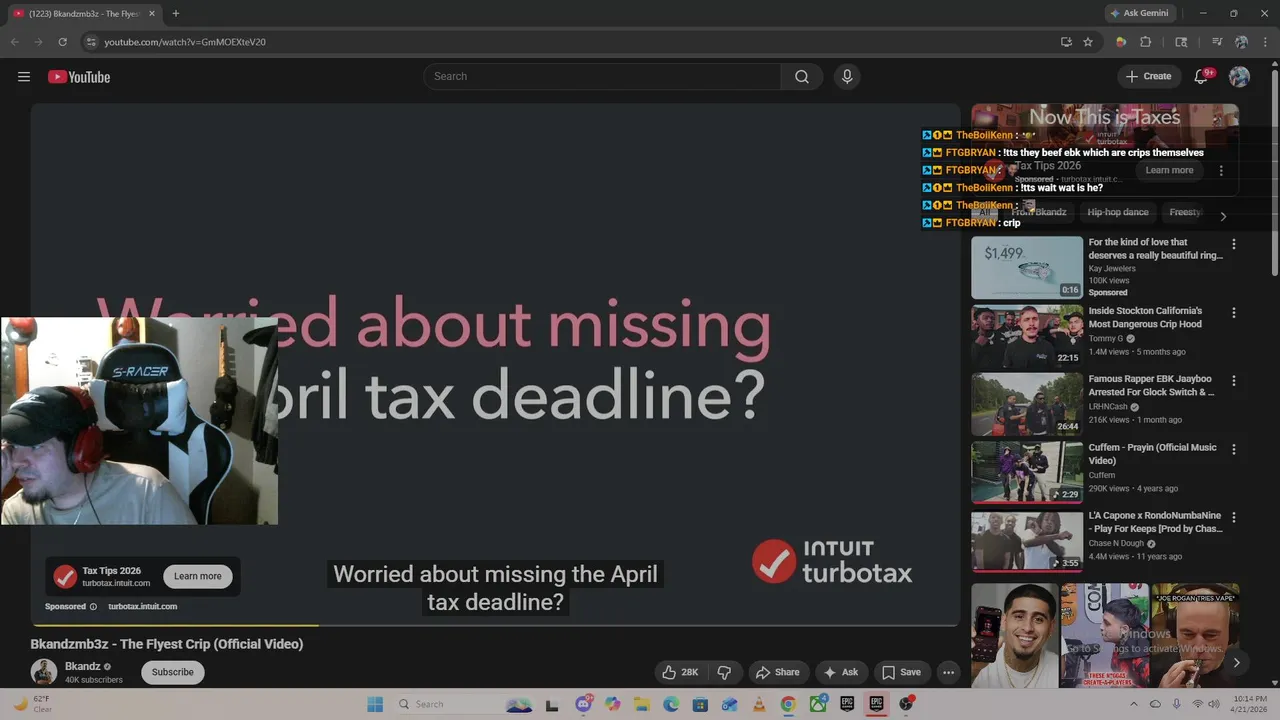This screenshot has height=720, width=1280.
Task: Open new tab with plus button
Action: (x=176, y=14)
